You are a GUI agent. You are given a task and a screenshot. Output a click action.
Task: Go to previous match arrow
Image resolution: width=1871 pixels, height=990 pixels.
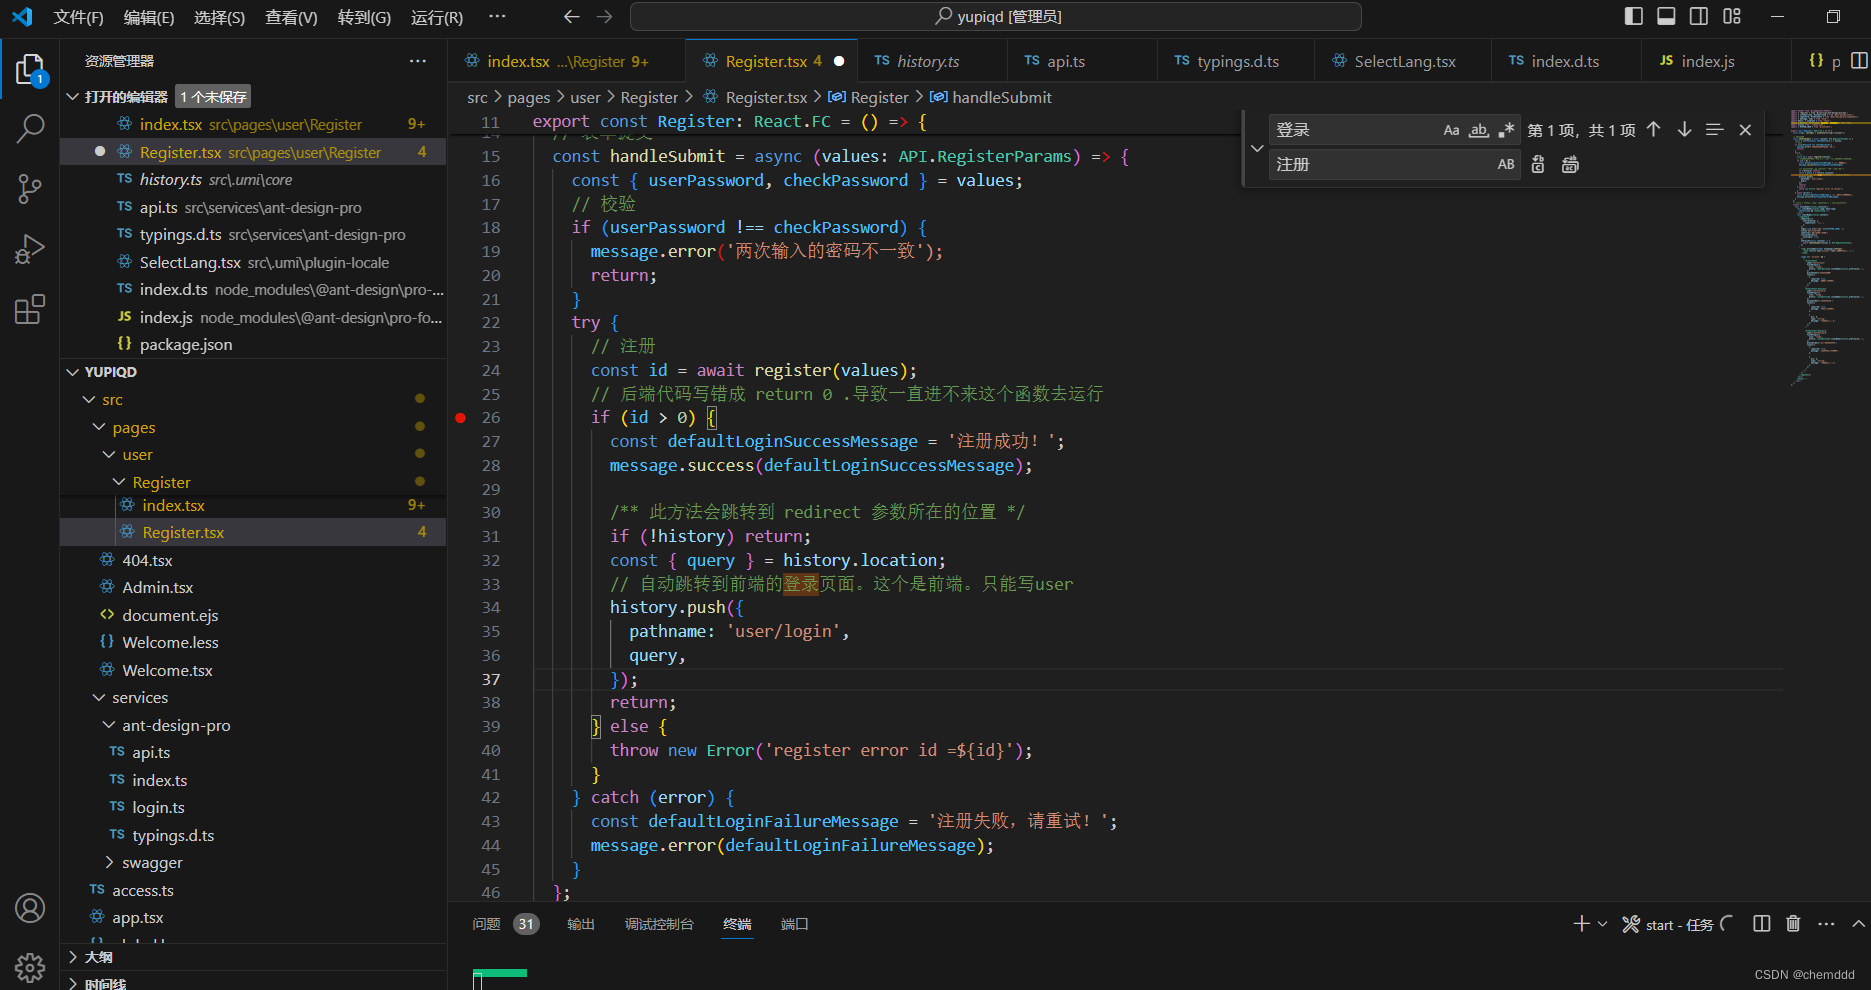1654,130
